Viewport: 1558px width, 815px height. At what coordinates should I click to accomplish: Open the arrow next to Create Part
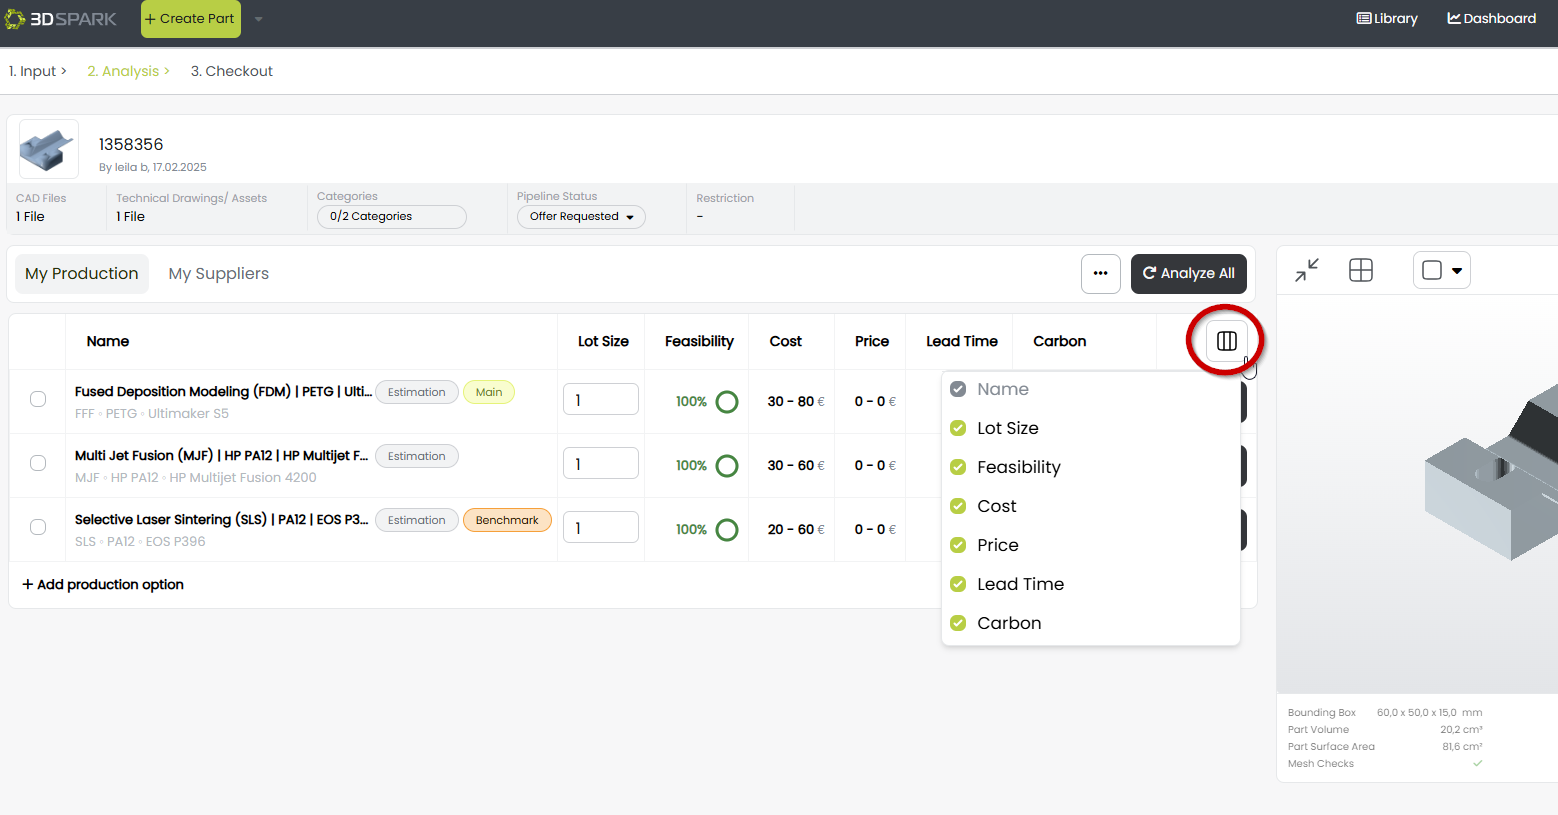[x=259, y=19]
